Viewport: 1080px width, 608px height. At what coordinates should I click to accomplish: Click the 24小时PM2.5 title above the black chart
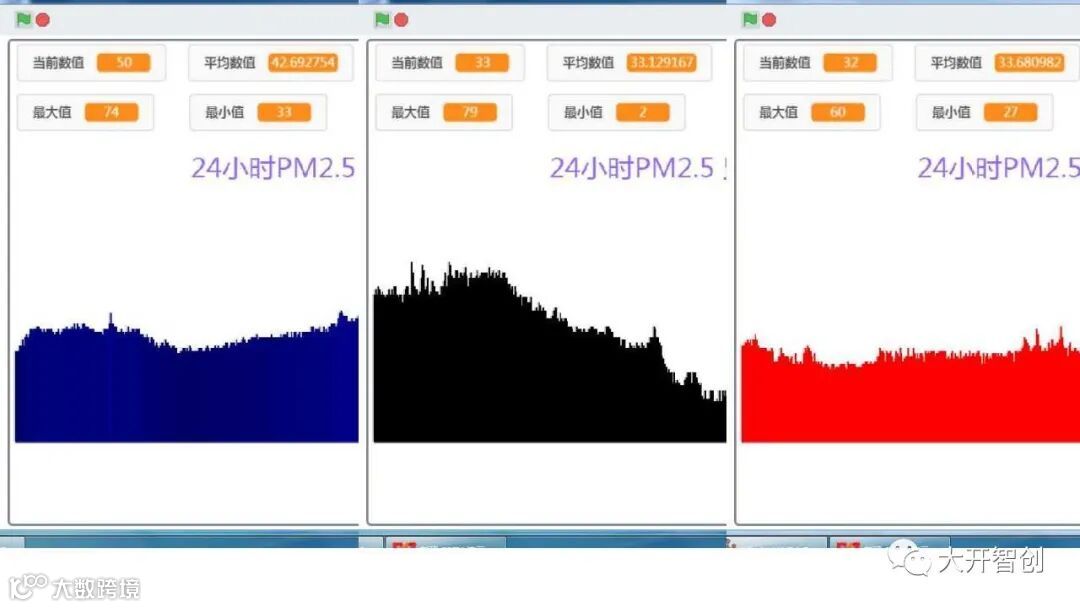click(632, 168)
